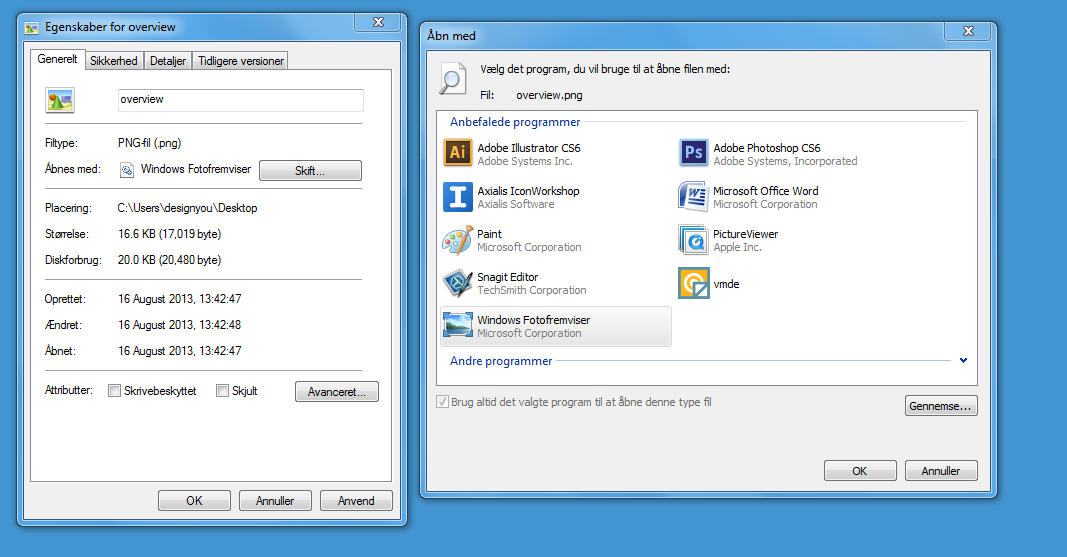This screenshot has width=1067, height=557.
Task: Choose the Windows Fotofremviser icon in list
Action: pos(457,326)
